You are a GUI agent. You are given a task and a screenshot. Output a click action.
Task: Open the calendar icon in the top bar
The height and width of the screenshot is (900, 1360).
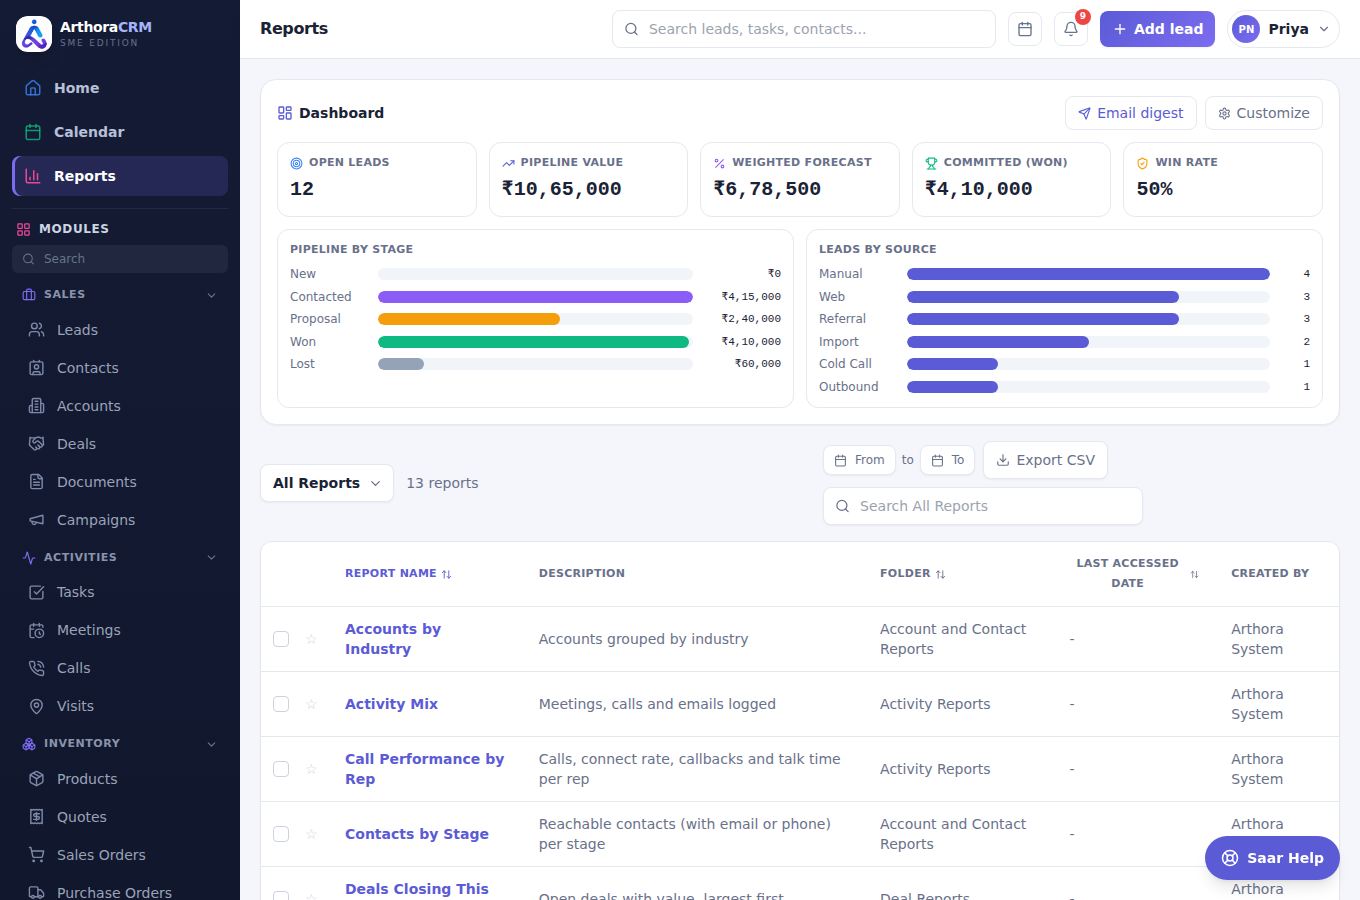(1025, 29)
